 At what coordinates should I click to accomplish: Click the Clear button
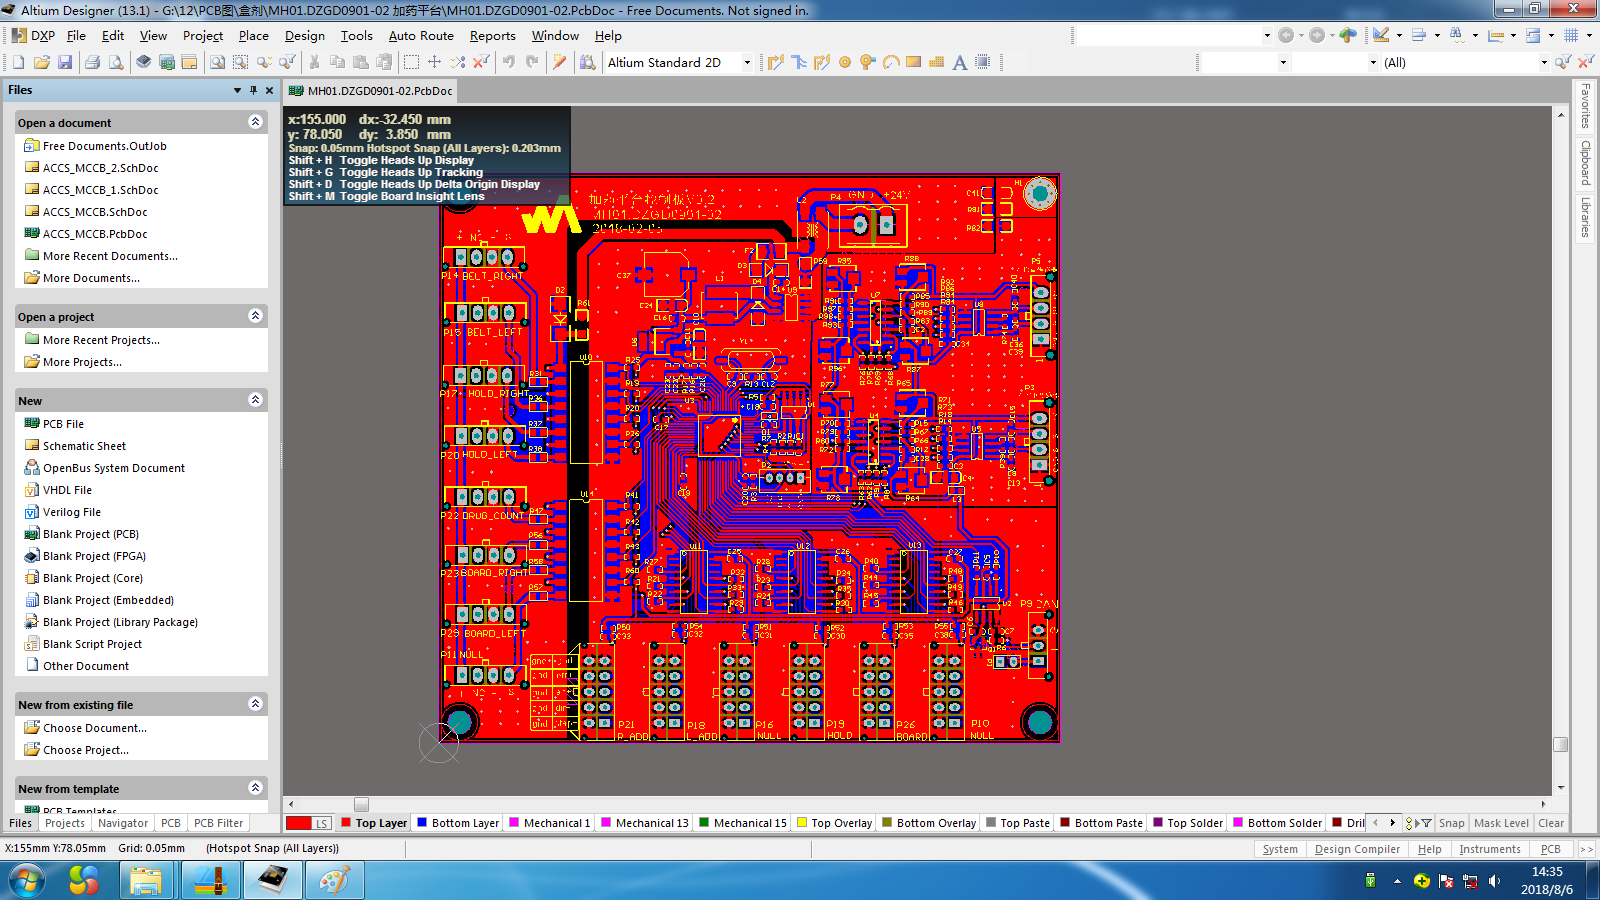1551,823
